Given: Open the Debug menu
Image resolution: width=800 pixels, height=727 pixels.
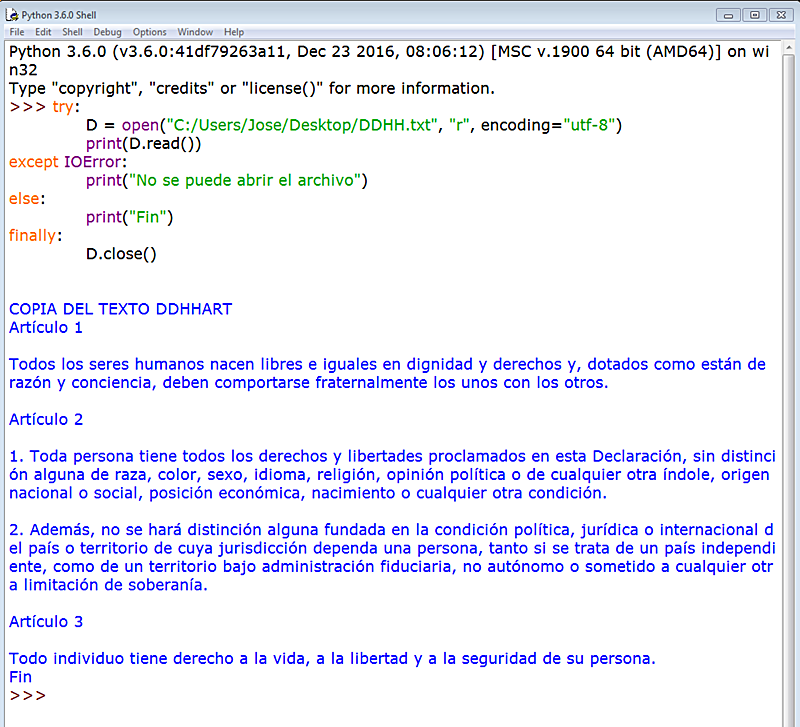Looking at the screenshot, I should pyautogui.click(x=105, y=32).
